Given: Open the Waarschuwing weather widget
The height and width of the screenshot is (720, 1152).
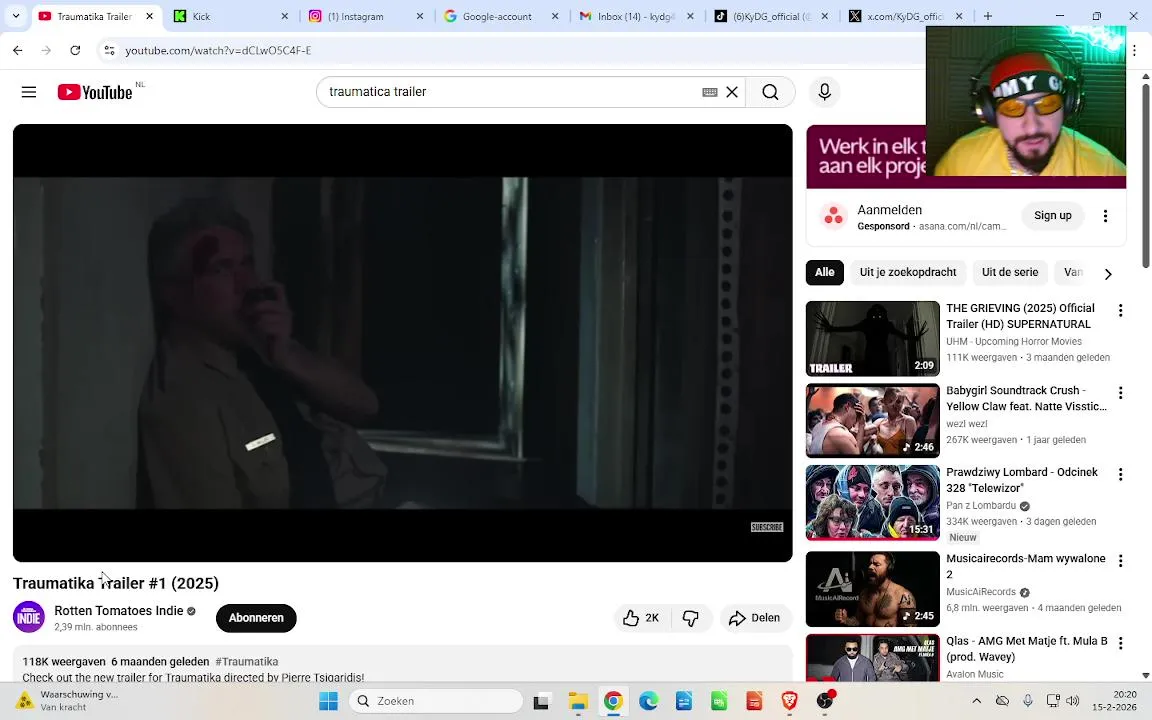Looking at the screenshot, I should click(x=68, y=701).
